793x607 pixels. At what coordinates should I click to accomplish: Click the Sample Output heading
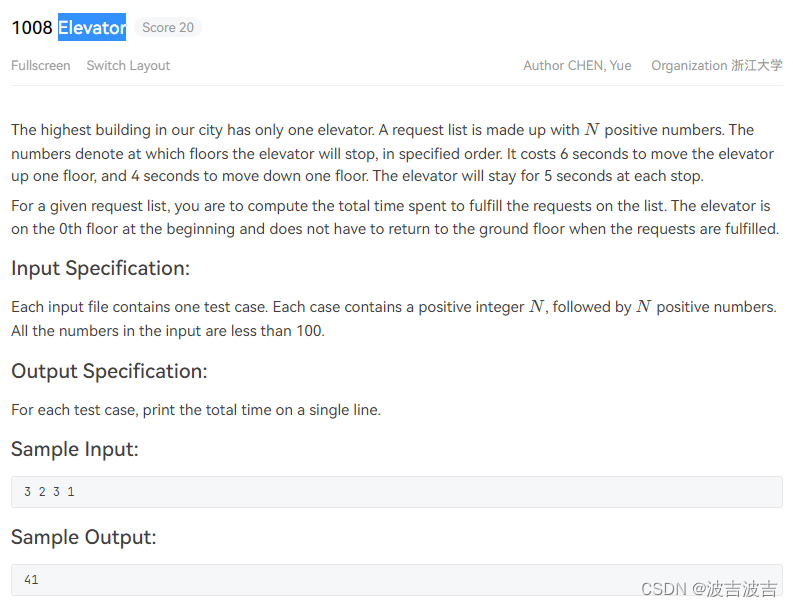(x=84, y=537)
